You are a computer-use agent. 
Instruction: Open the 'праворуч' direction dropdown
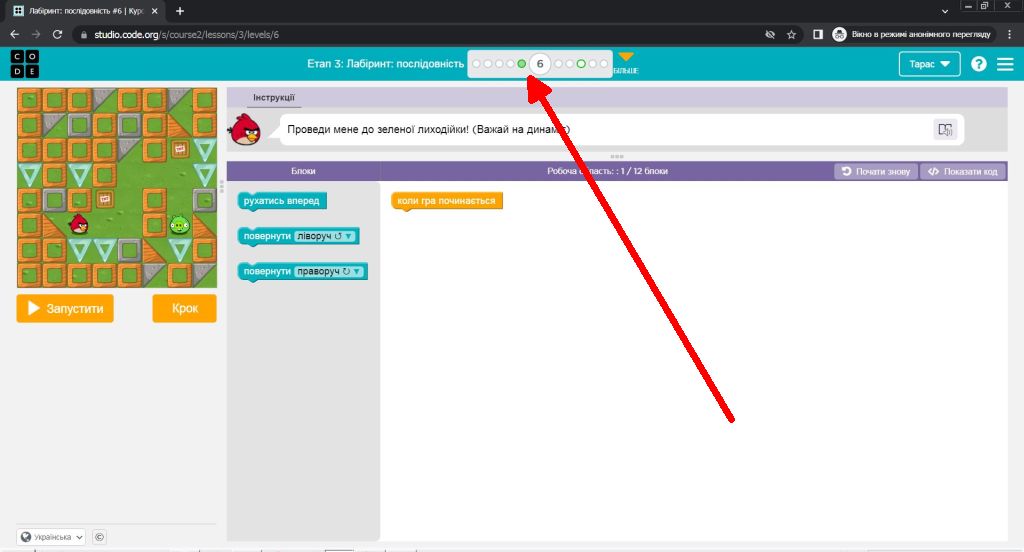tap(328, 272)
